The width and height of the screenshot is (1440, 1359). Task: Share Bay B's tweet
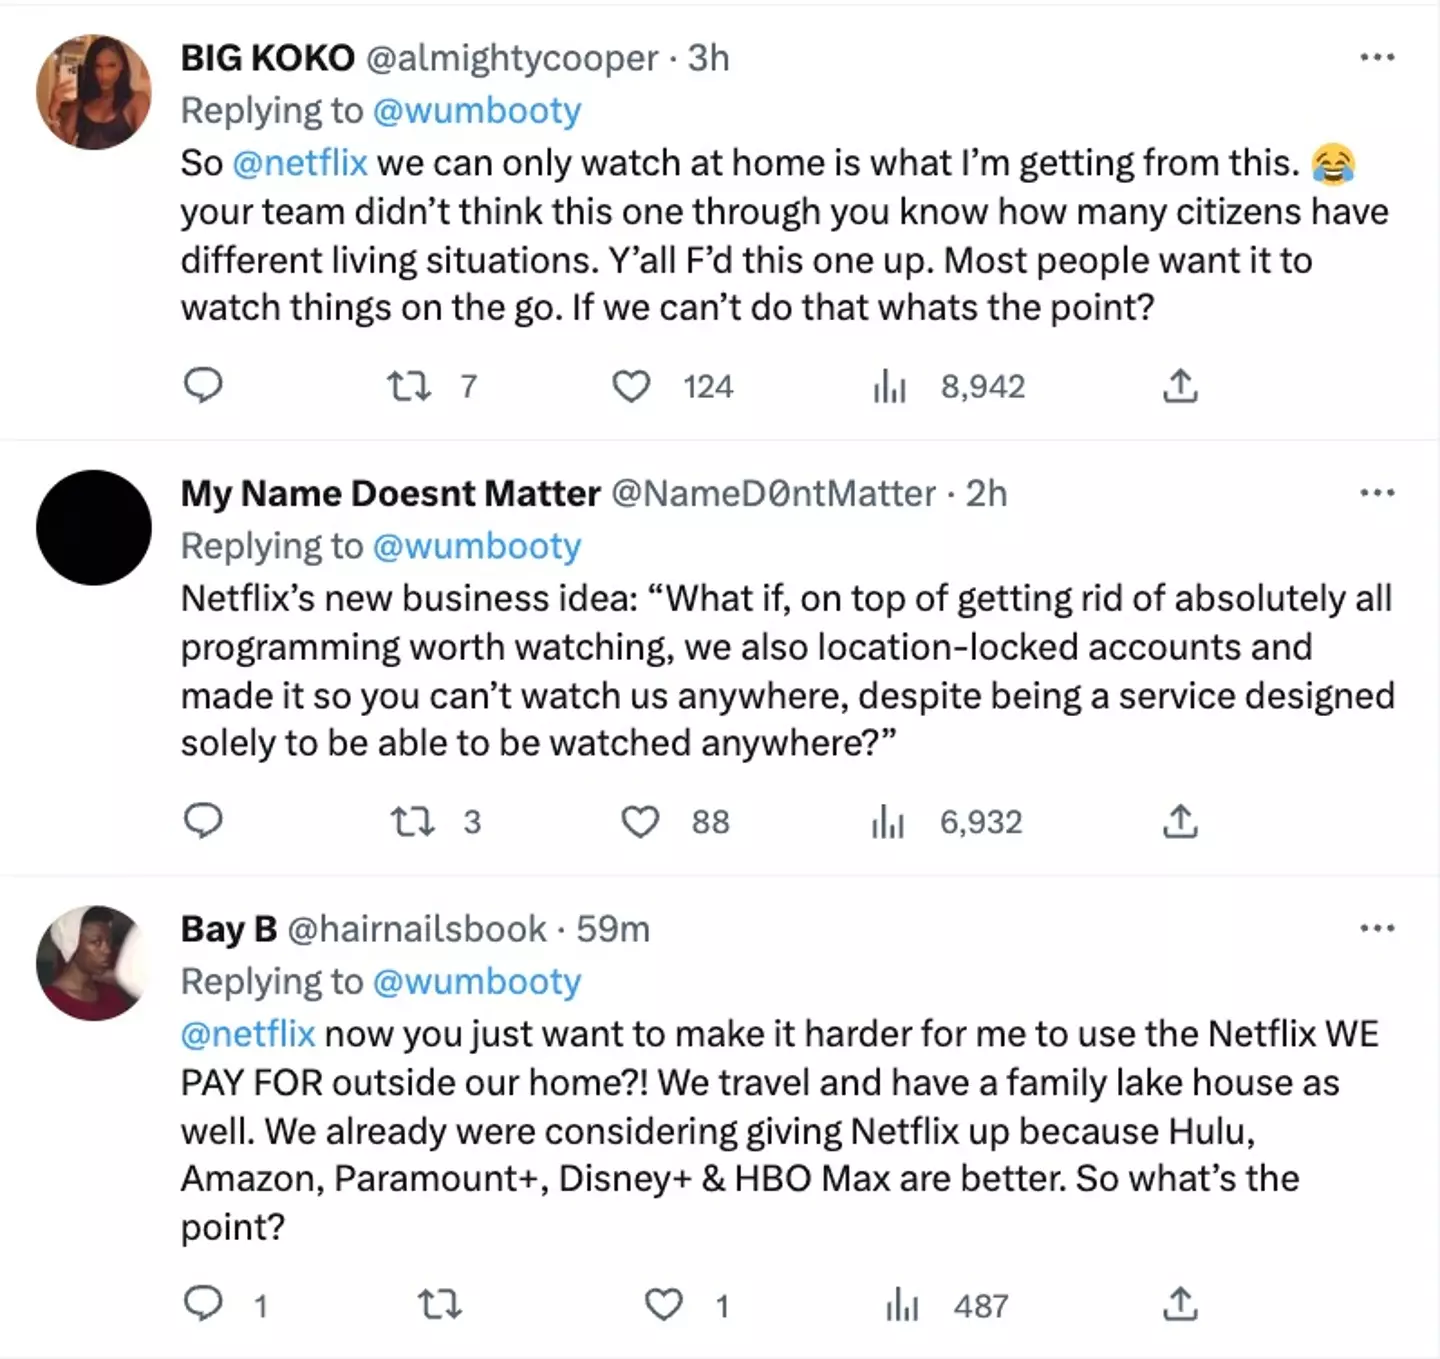tap(1180, 1305)
